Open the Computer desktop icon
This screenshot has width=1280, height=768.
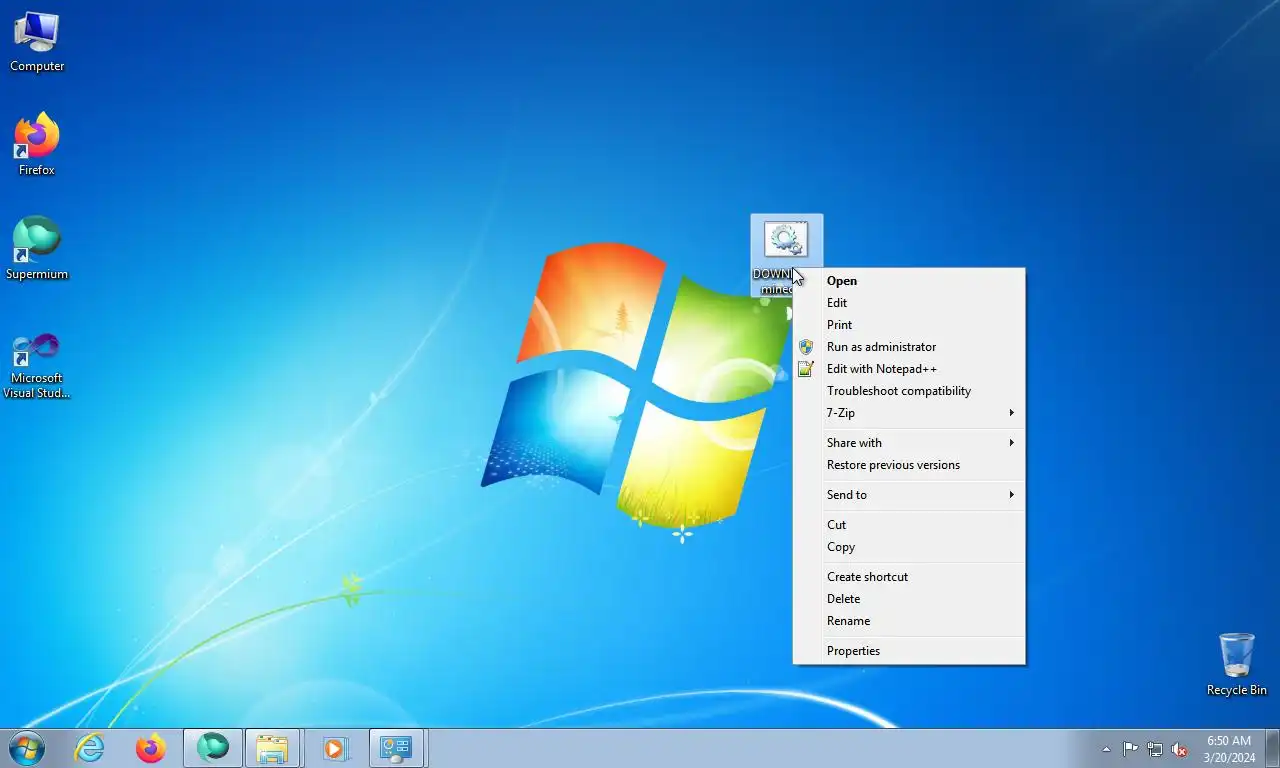[x=37, y=42]
